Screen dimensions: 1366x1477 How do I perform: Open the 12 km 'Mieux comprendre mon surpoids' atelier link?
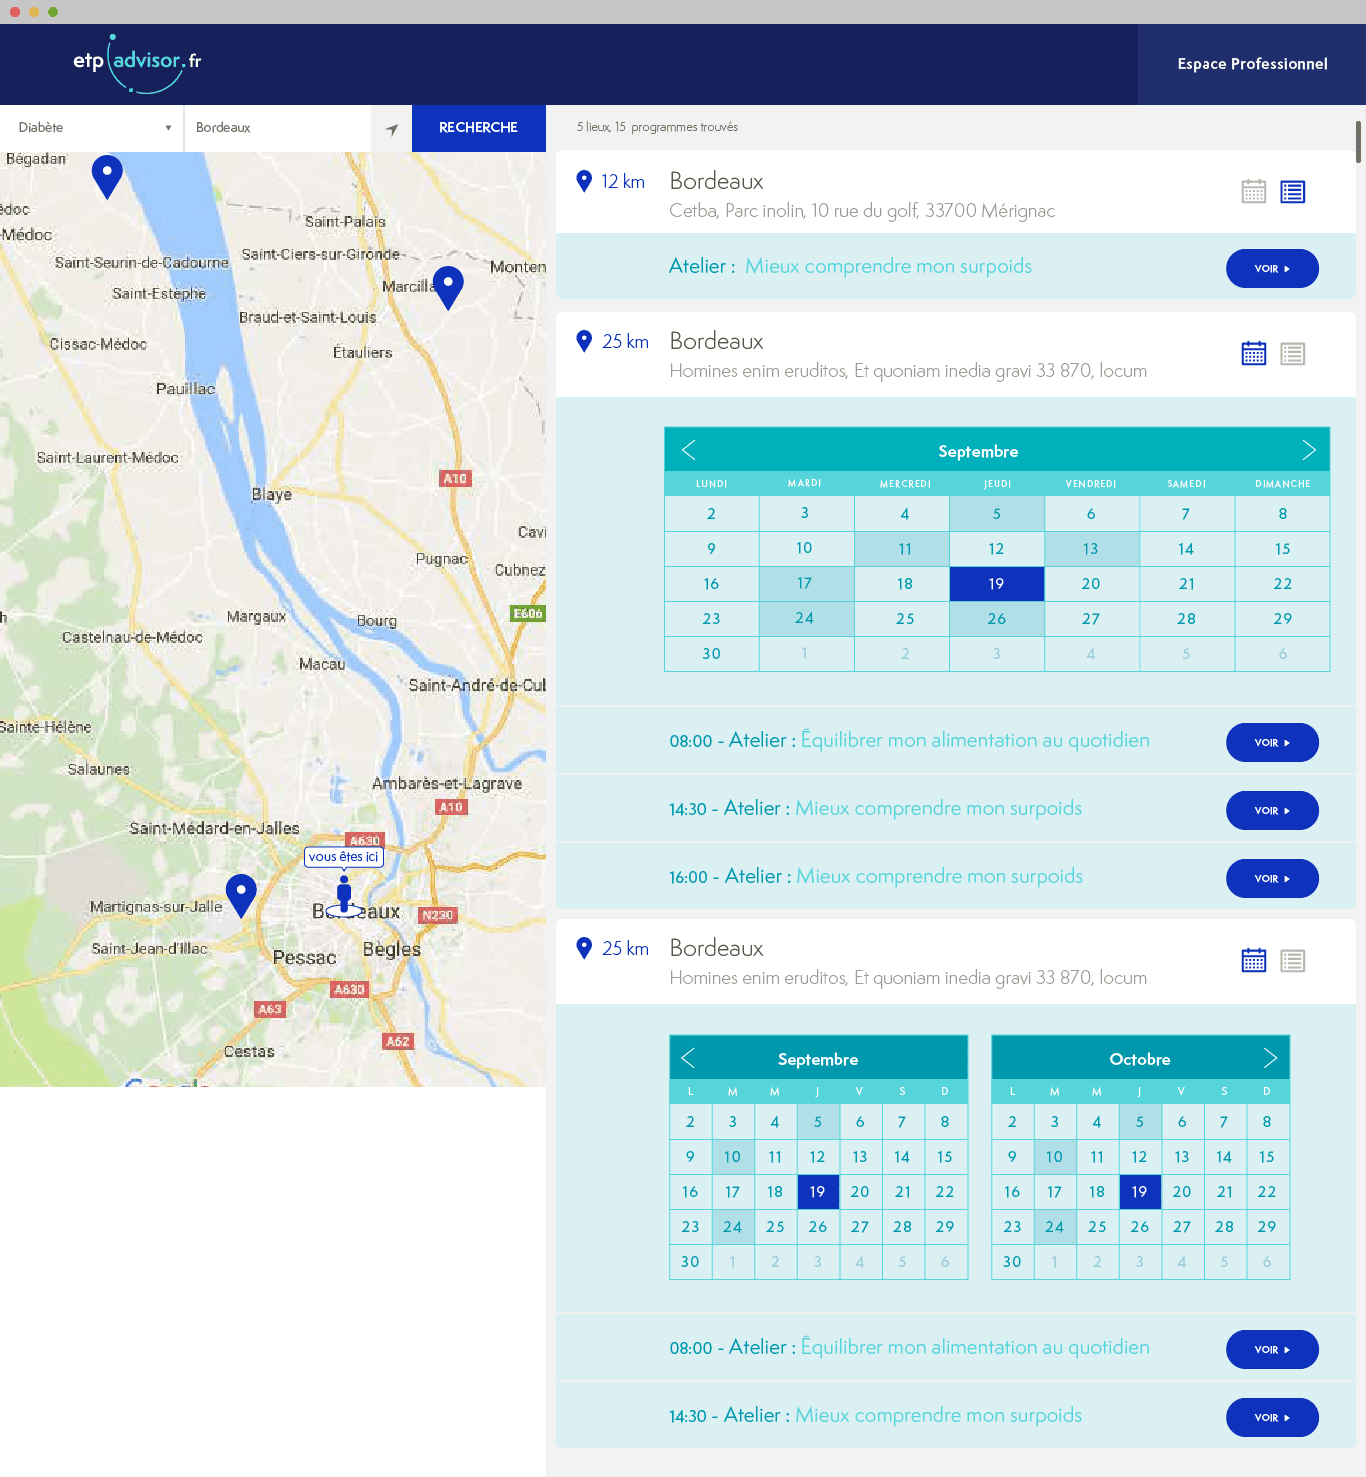888,266
